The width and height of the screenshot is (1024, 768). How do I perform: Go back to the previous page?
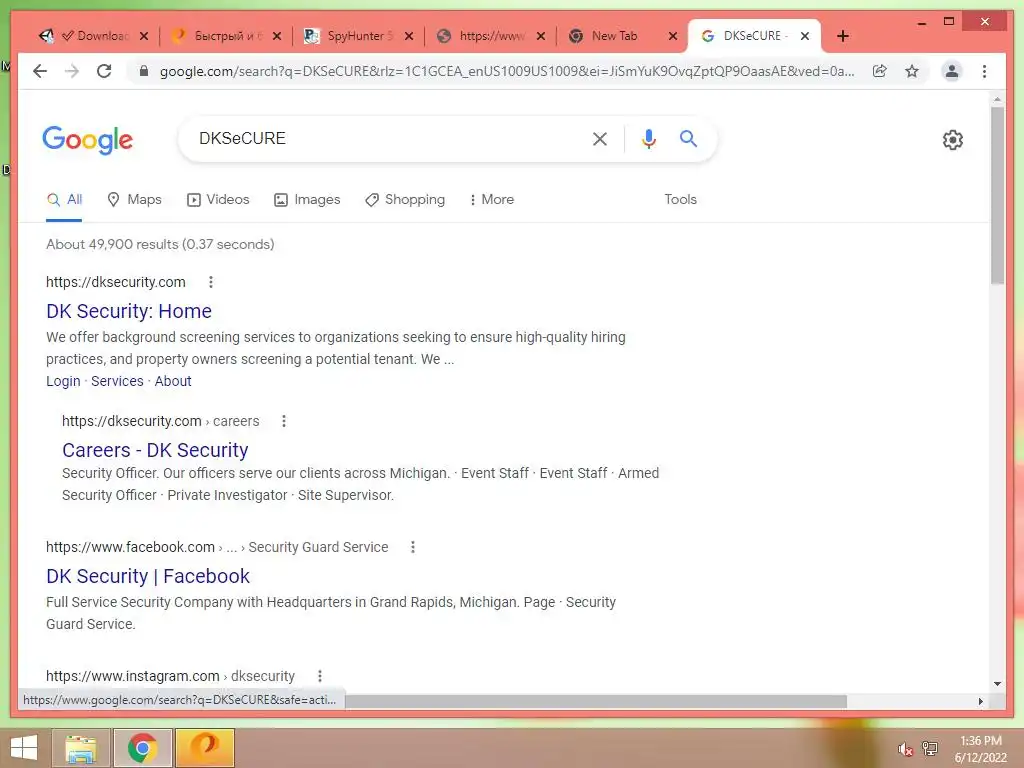(x=40, y=71)
